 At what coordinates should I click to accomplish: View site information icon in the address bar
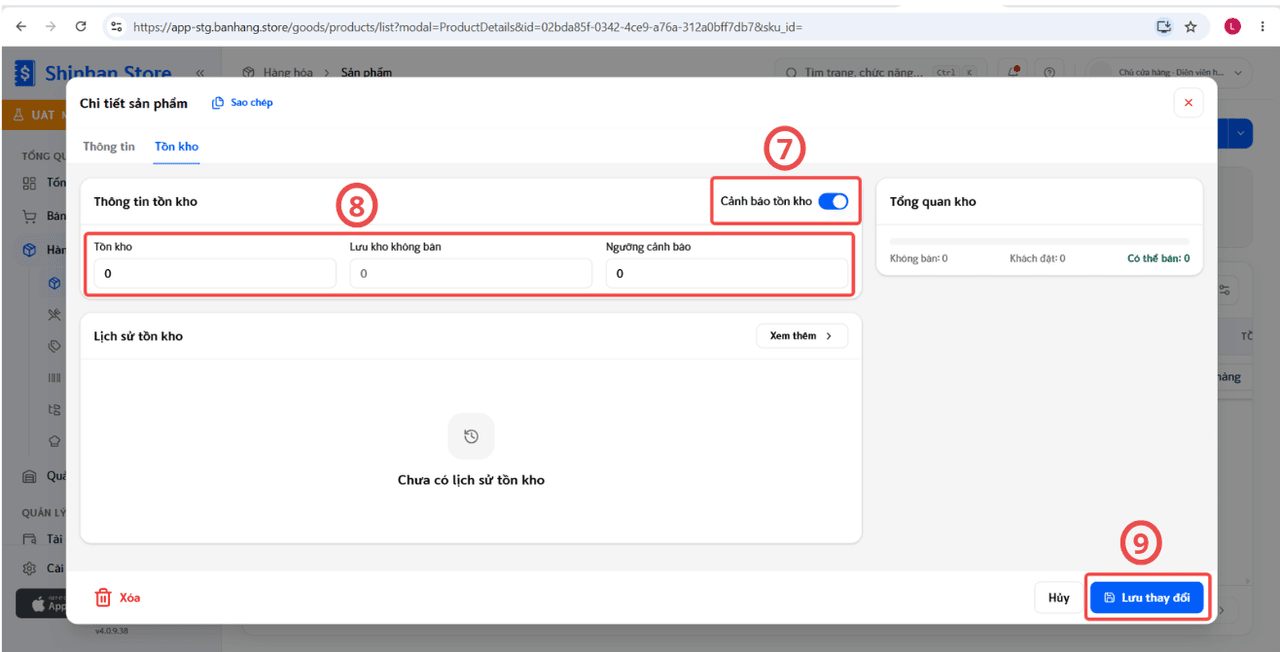[x=117, y=27]
